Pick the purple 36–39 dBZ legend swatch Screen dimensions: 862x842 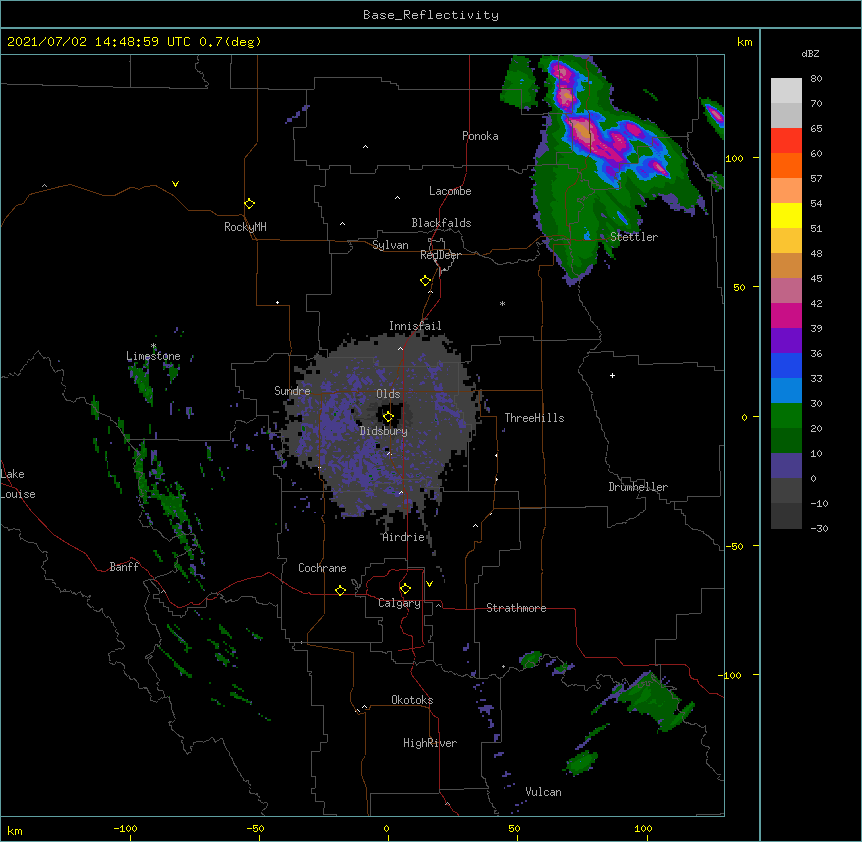(x=786, y=340)
